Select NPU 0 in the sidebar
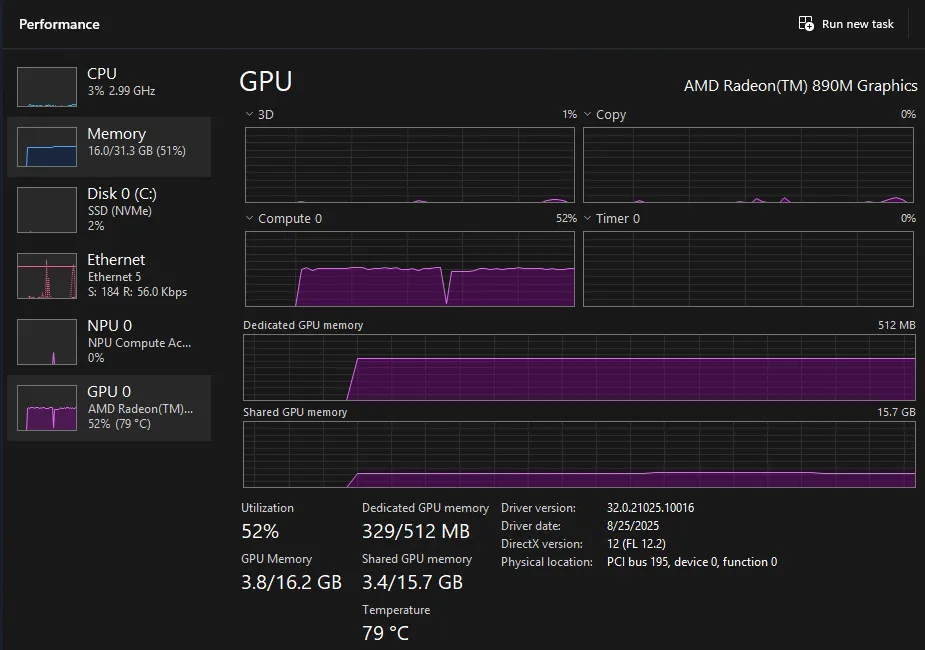Image resolution: width=925 pixels, height=650 pixels. pos(109,342)
